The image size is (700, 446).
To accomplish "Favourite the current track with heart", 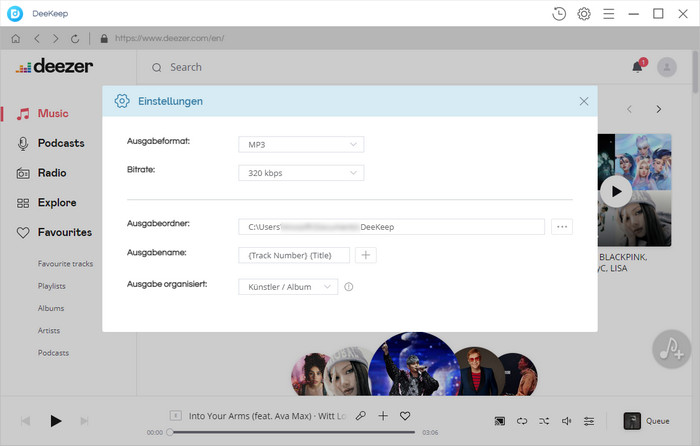I will coord(405,416).
